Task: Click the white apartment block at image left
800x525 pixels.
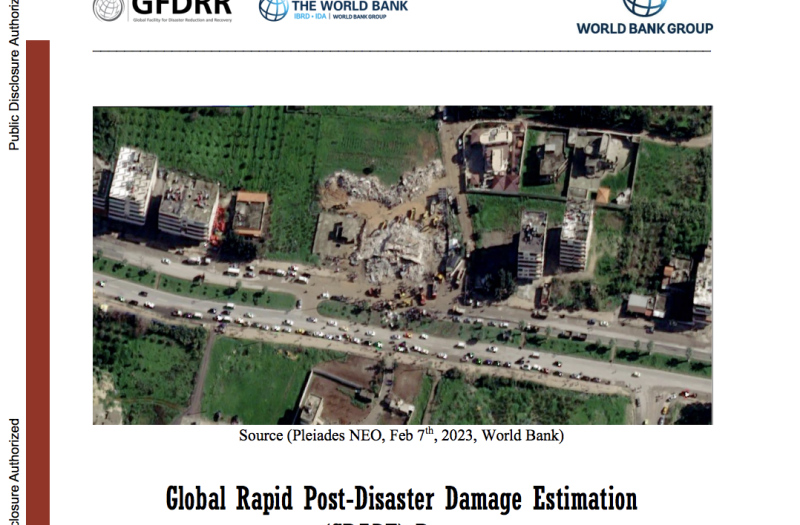Action: [132, 186]
